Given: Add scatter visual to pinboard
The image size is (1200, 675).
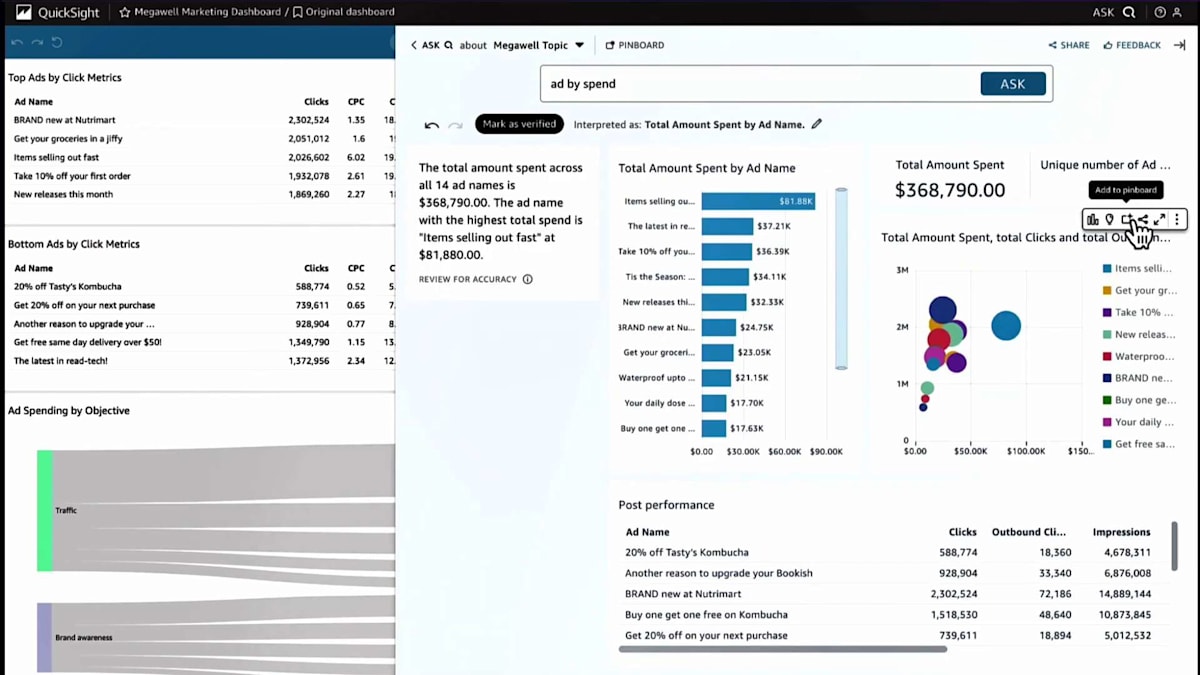Looking at the screenshot, I should point(1126,219).
